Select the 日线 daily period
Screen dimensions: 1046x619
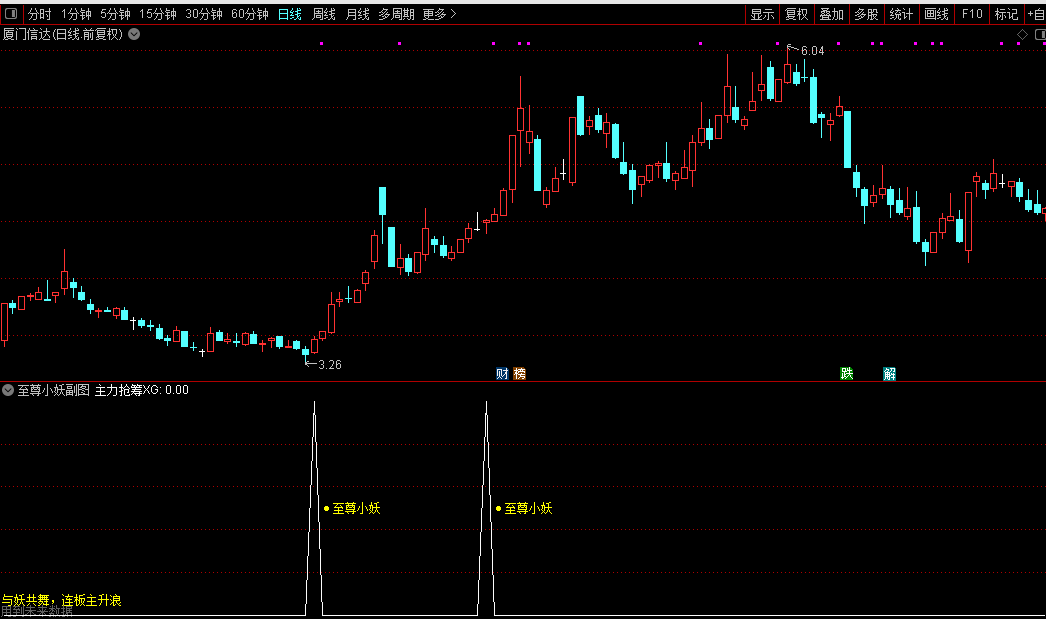(290, 14)
